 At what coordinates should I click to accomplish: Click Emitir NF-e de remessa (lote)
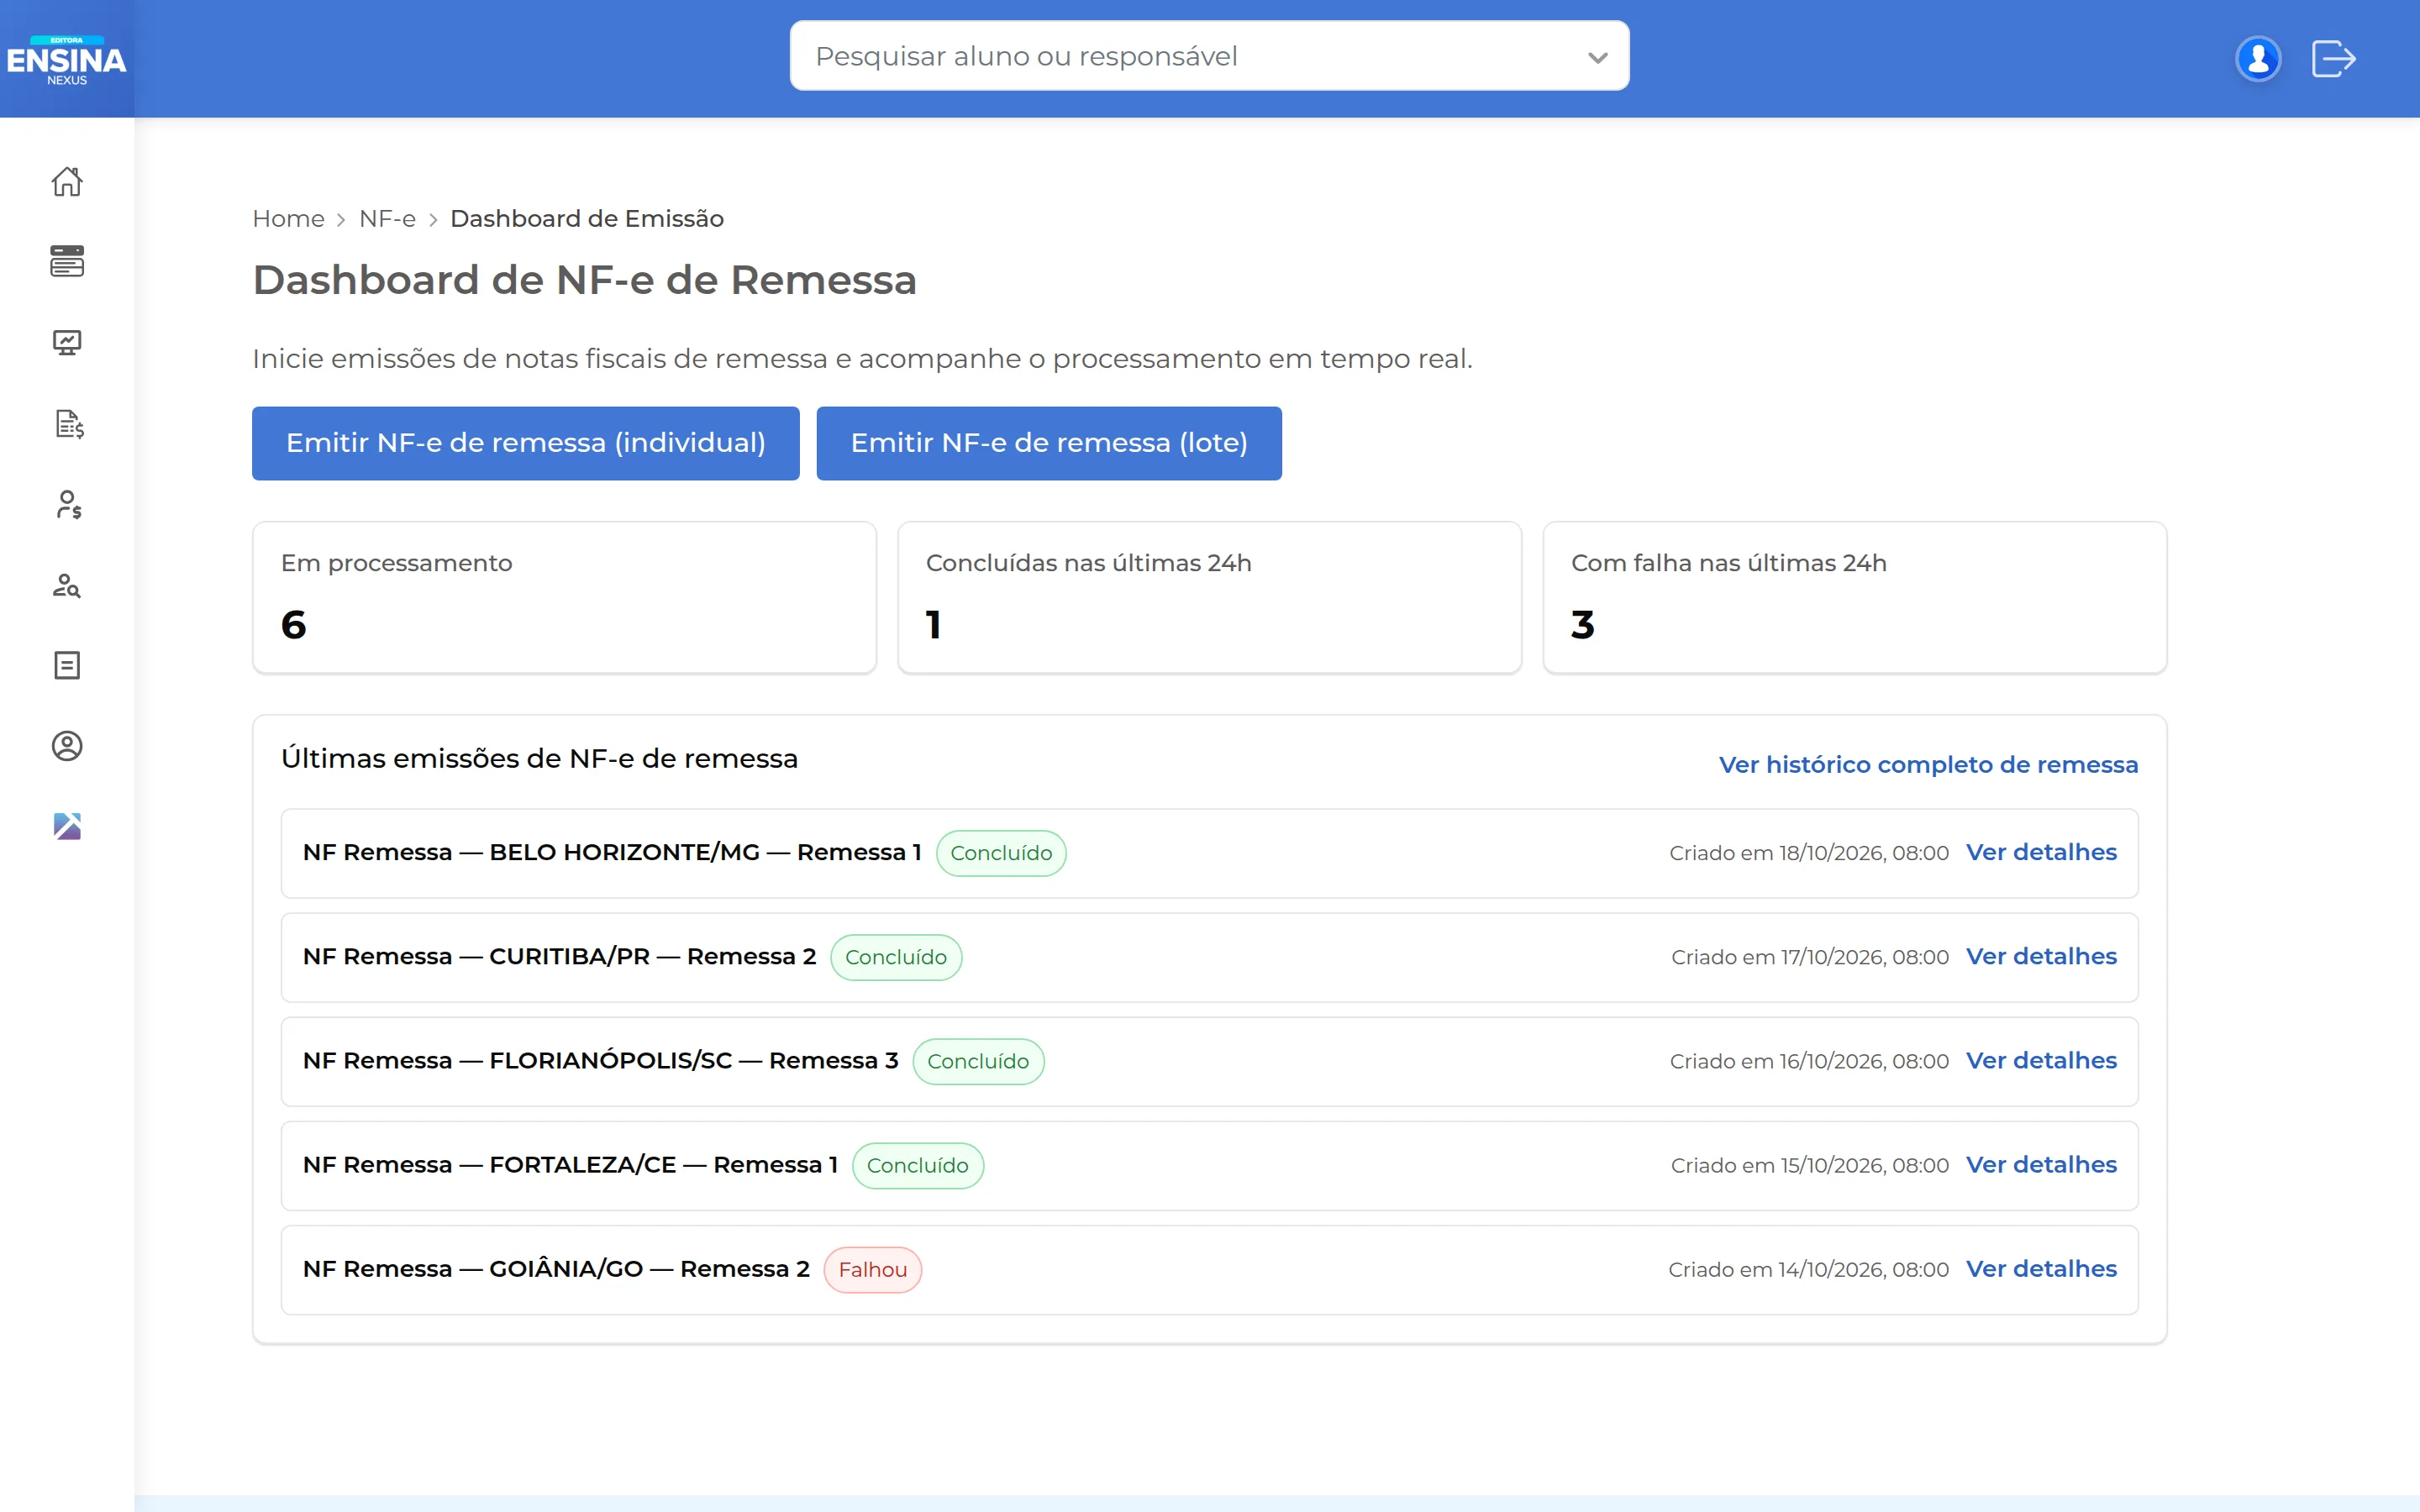click(1049, 443)
